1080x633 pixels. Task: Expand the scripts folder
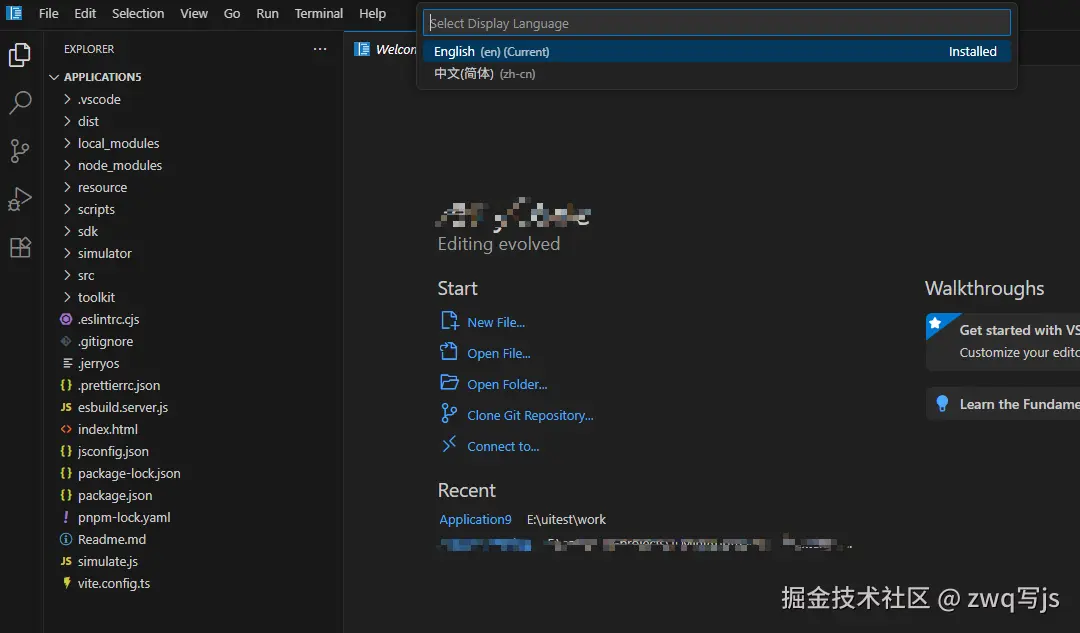click(67, 209)
